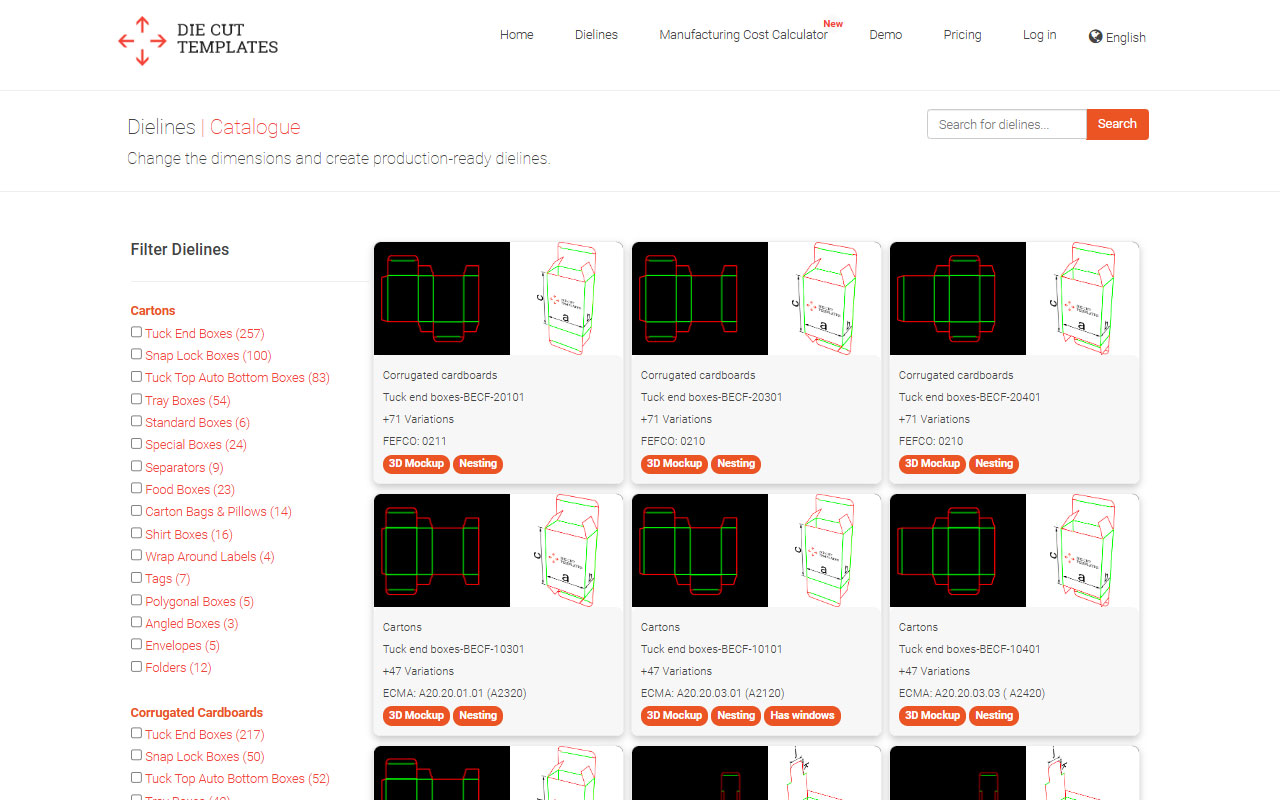This screenshot has height=800, width=1280.
Task: Check the Cartons Tuck End Boxes (257) filter
Action: click(x=136, y=332)
